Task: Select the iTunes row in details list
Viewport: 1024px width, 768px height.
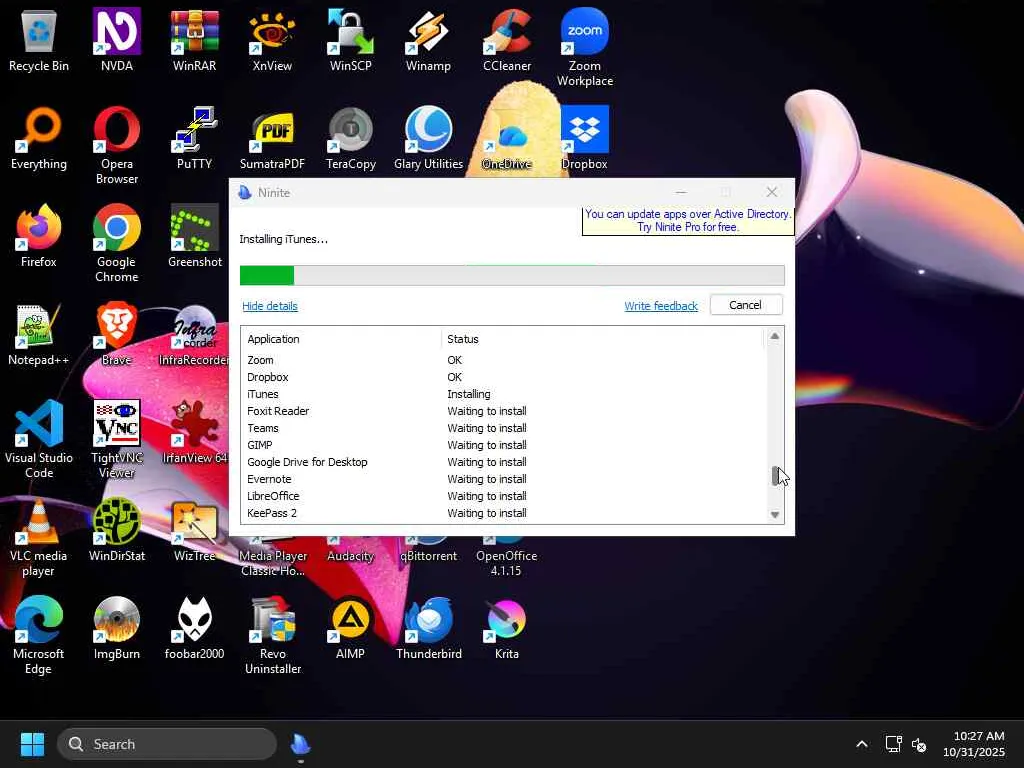Action: 503,394
